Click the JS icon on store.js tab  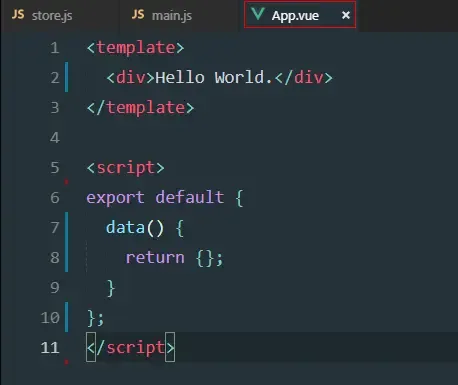point(18,14)
